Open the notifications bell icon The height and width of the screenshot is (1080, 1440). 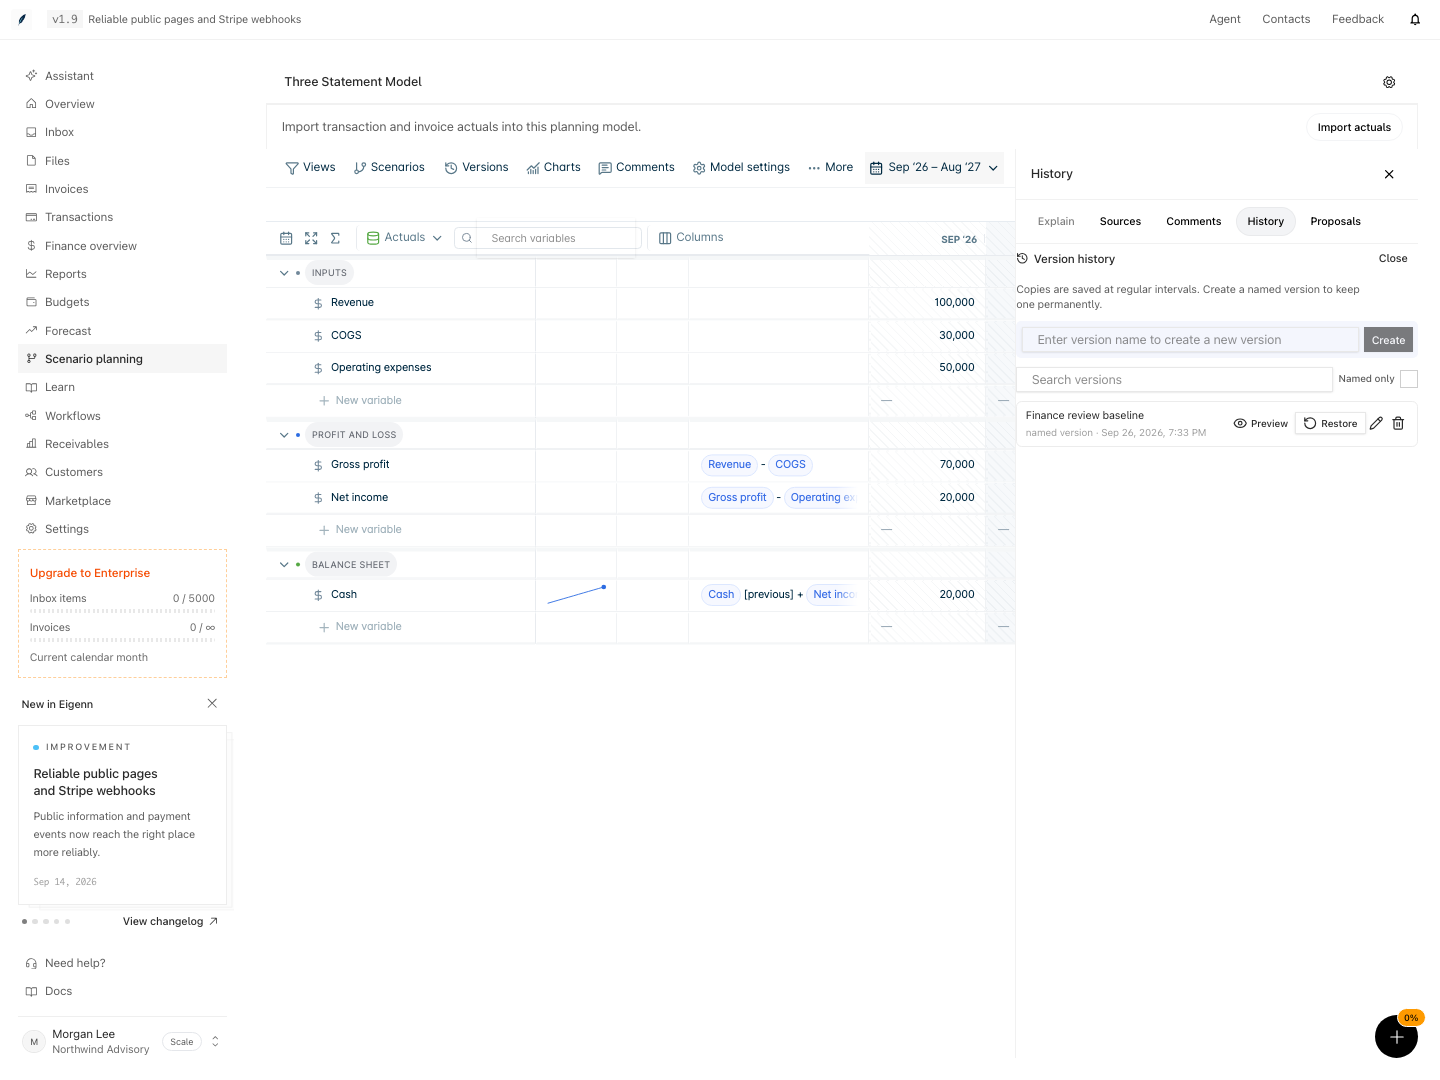point(1415,19)
